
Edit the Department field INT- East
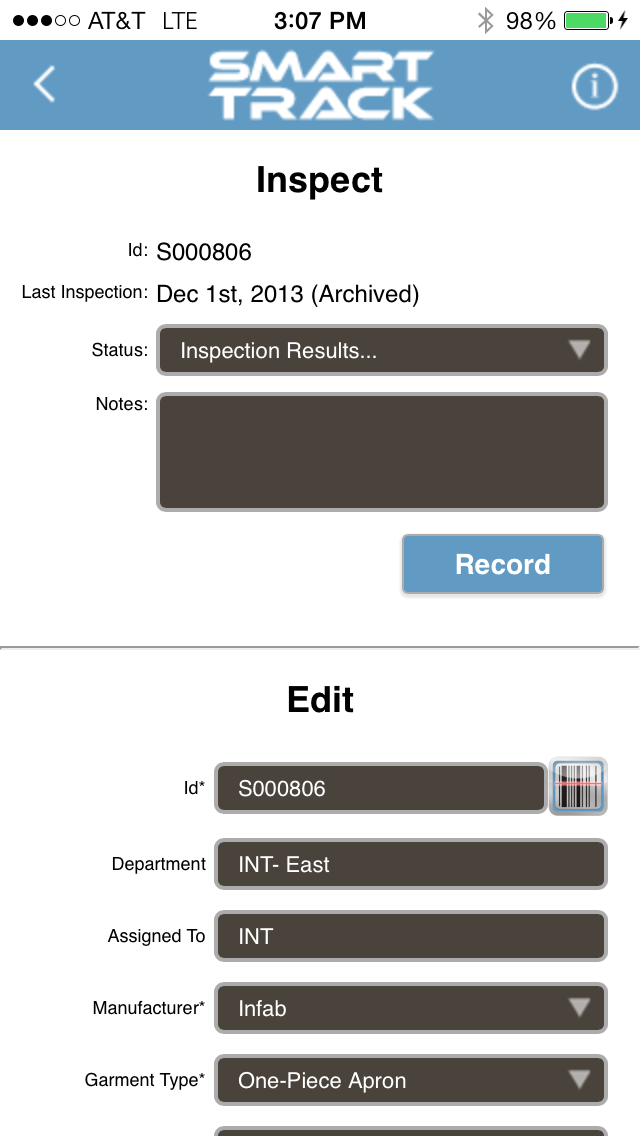click(x=410, y=864)
